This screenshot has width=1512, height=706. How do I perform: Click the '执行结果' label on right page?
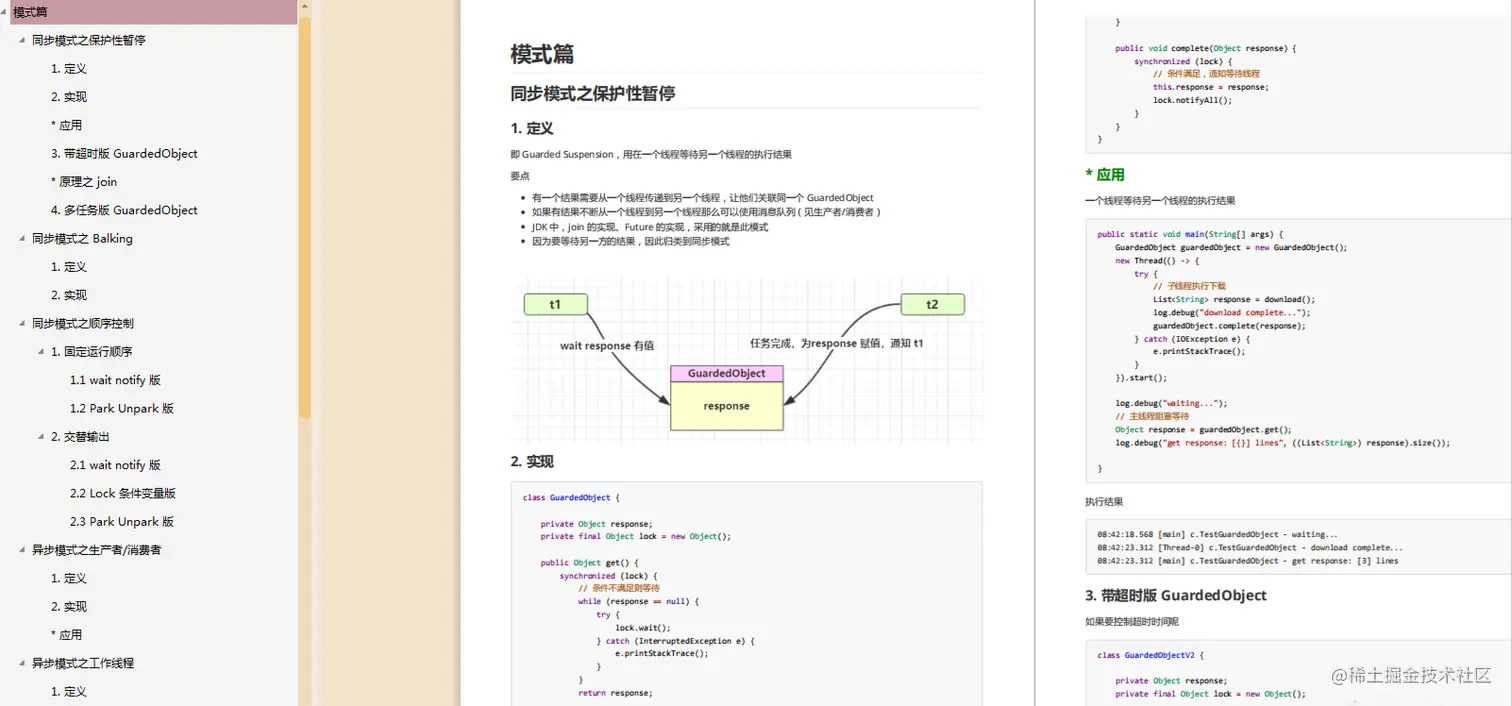[x=1104, y=501]
